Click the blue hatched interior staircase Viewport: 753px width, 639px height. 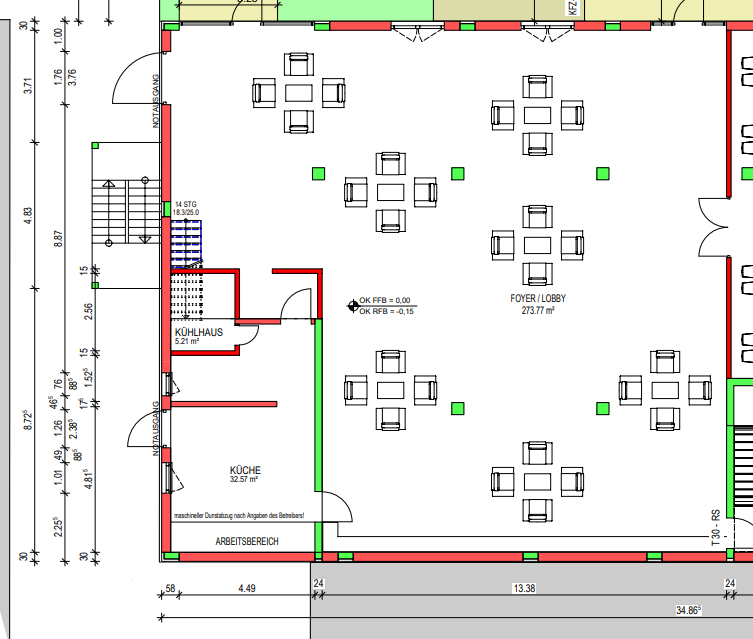[186, 244]
